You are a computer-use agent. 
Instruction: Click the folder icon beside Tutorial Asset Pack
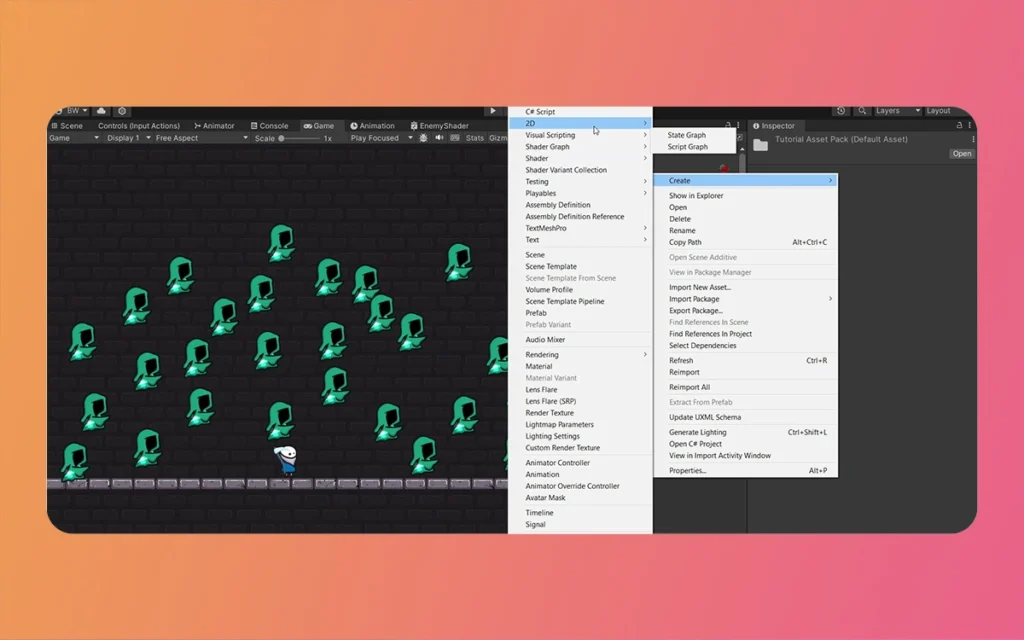[762, 144]
